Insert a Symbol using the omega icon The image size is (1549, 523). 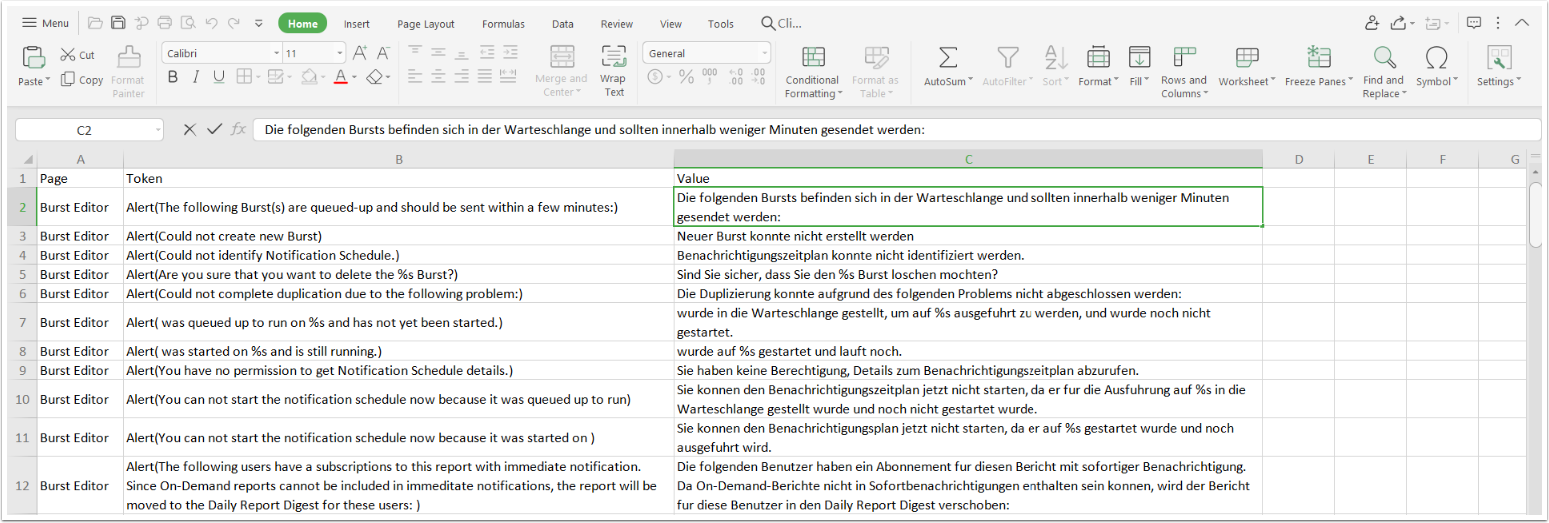coord(1436,57)
